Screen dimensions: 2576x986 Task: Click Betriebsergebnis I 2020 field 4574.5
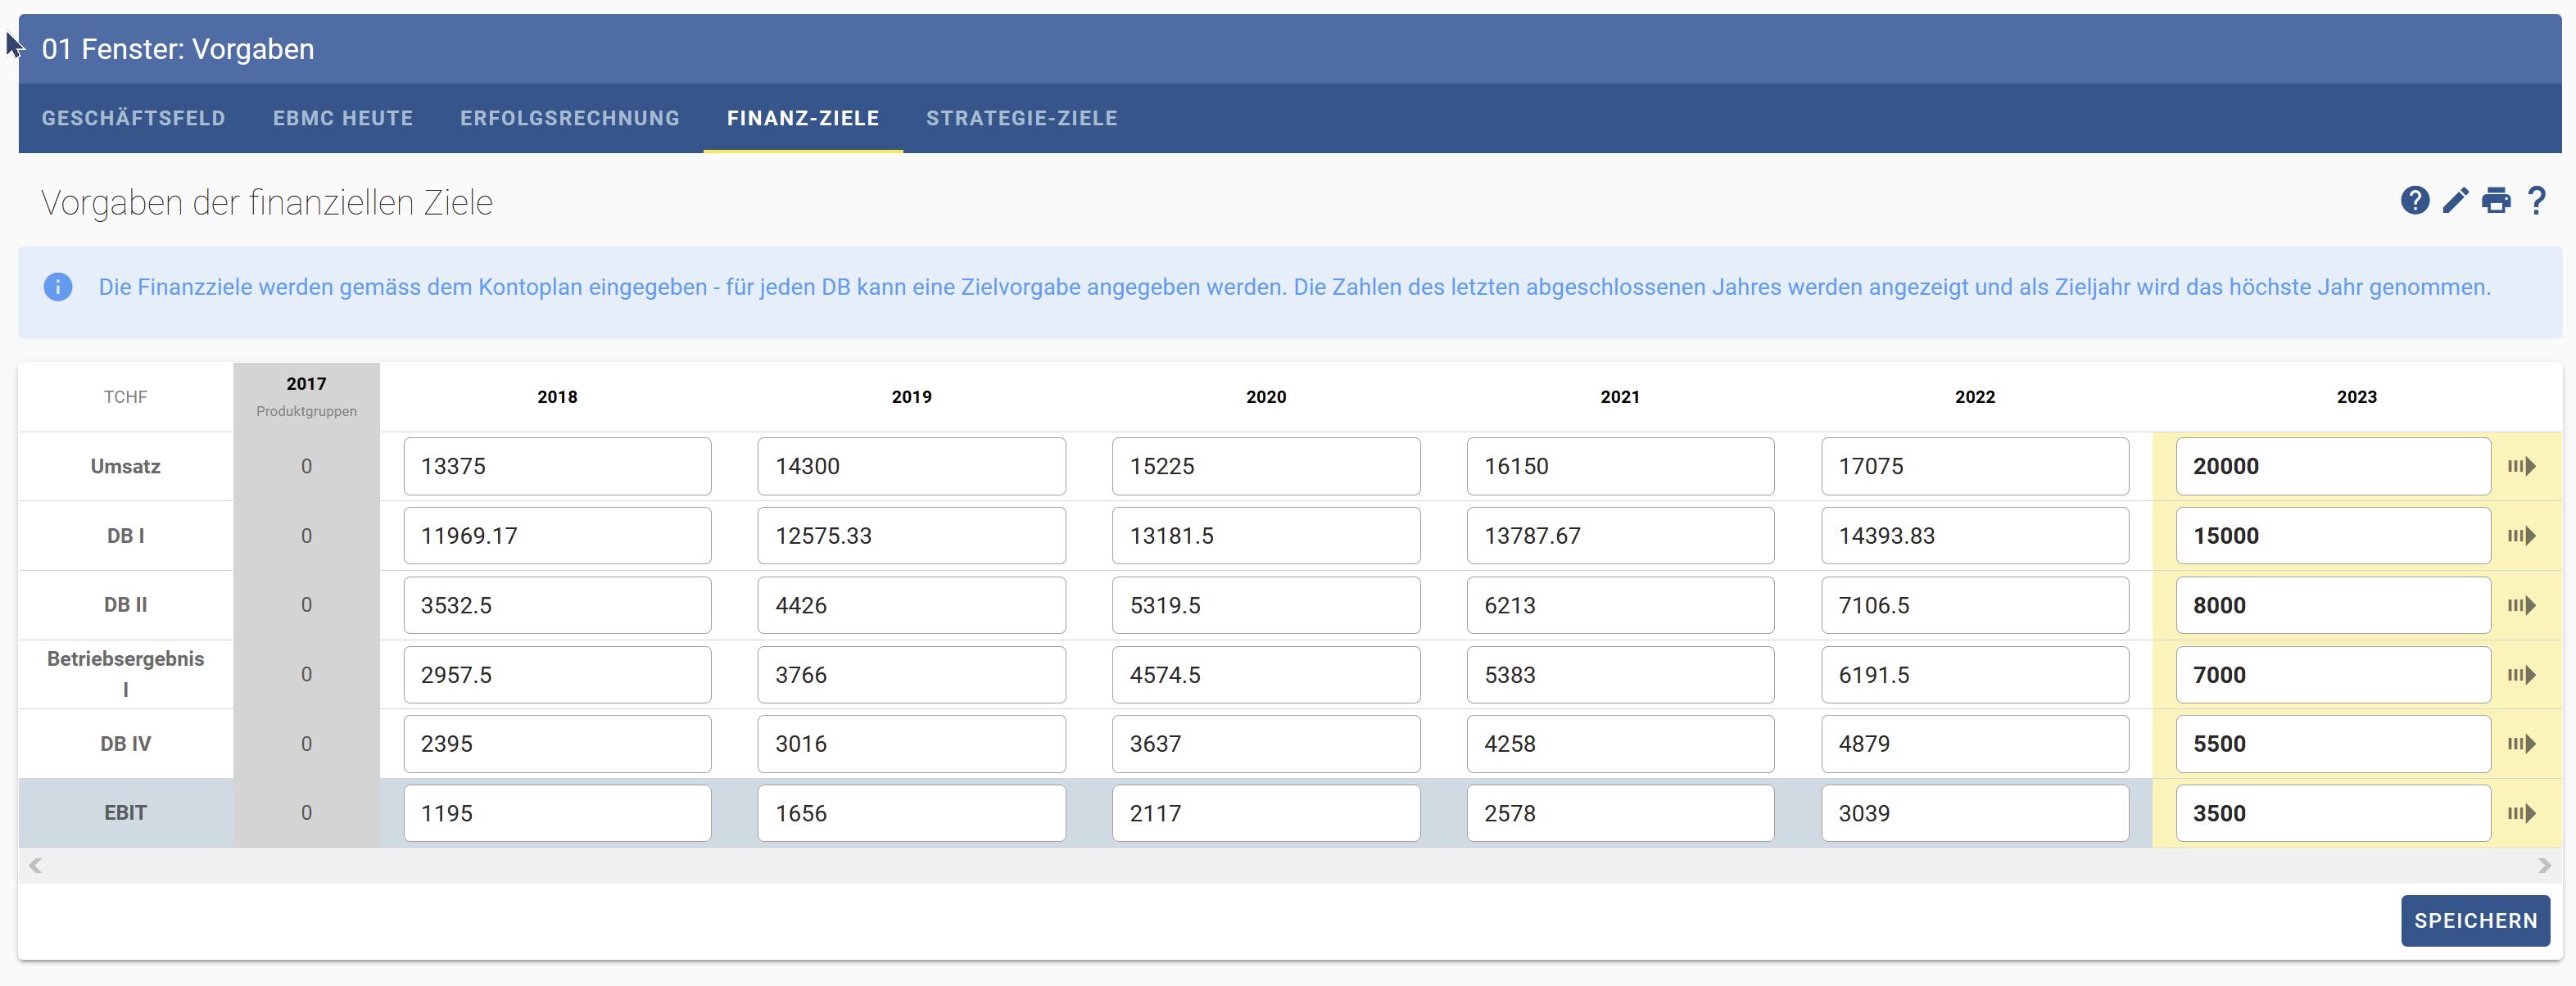pyautogui.click(x=1266, y=675)
